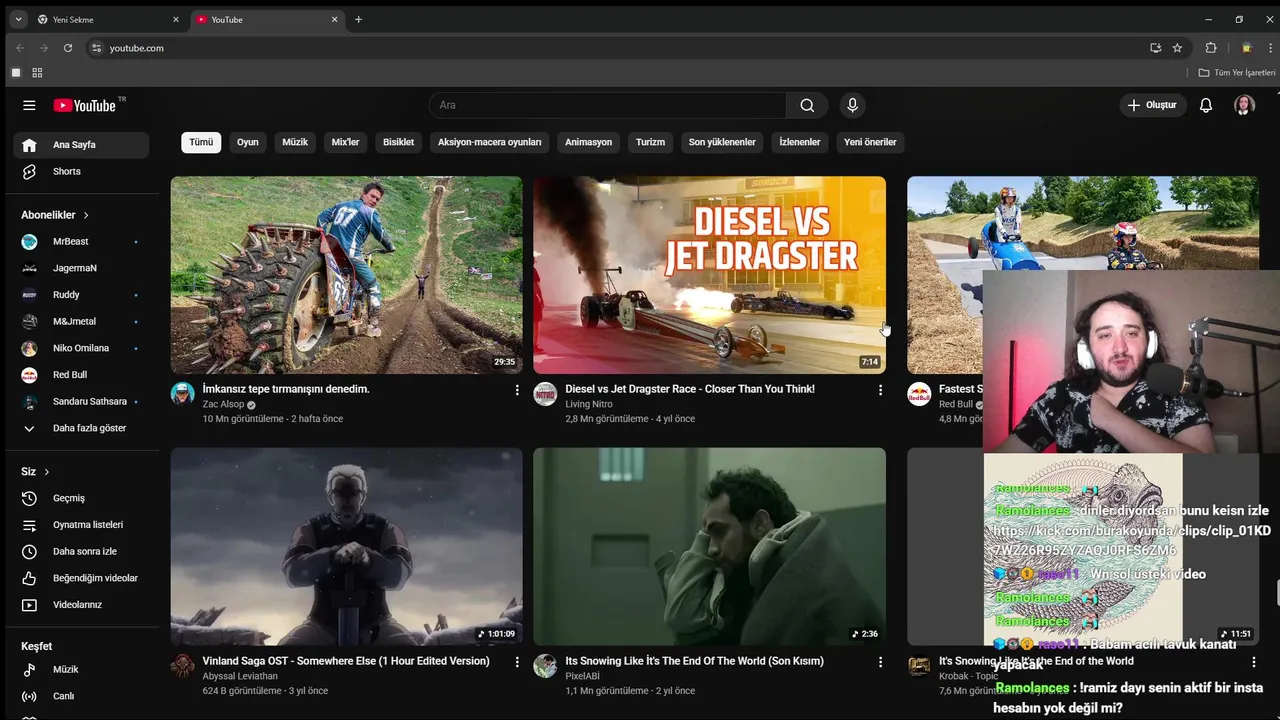Click the Diesel vs Jet Dragster title
The height and width of the screenshot is (720, 1280).
click(690, 389)
